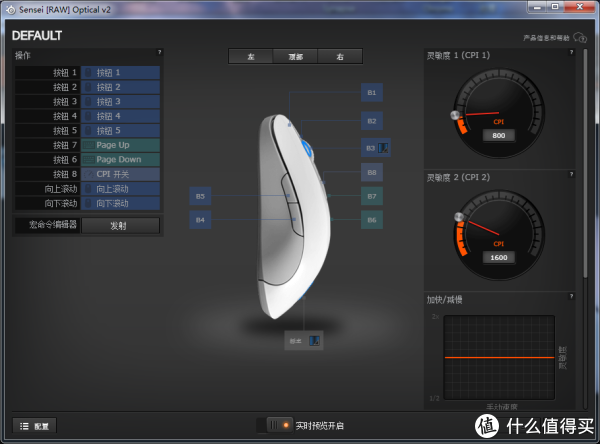Select the B1 button marker on mouse diagram
The height and width of the screenshot is (444, 600).
[372, 93]
